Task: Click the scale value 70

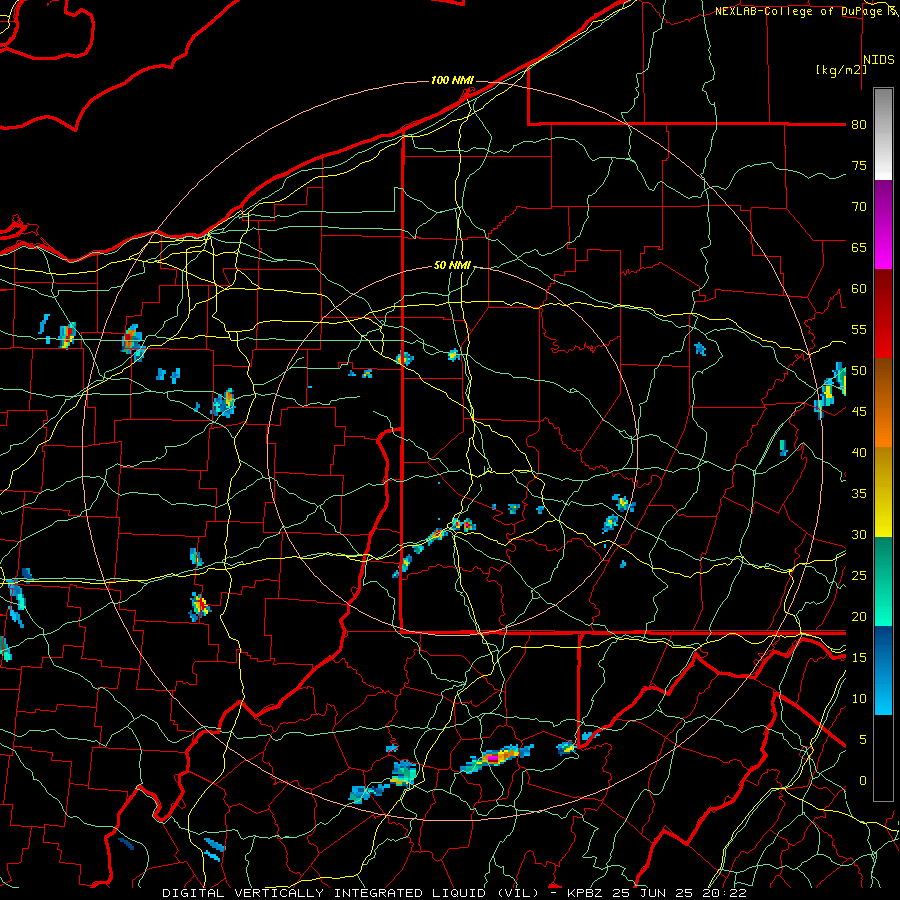Action: (859, 207)
